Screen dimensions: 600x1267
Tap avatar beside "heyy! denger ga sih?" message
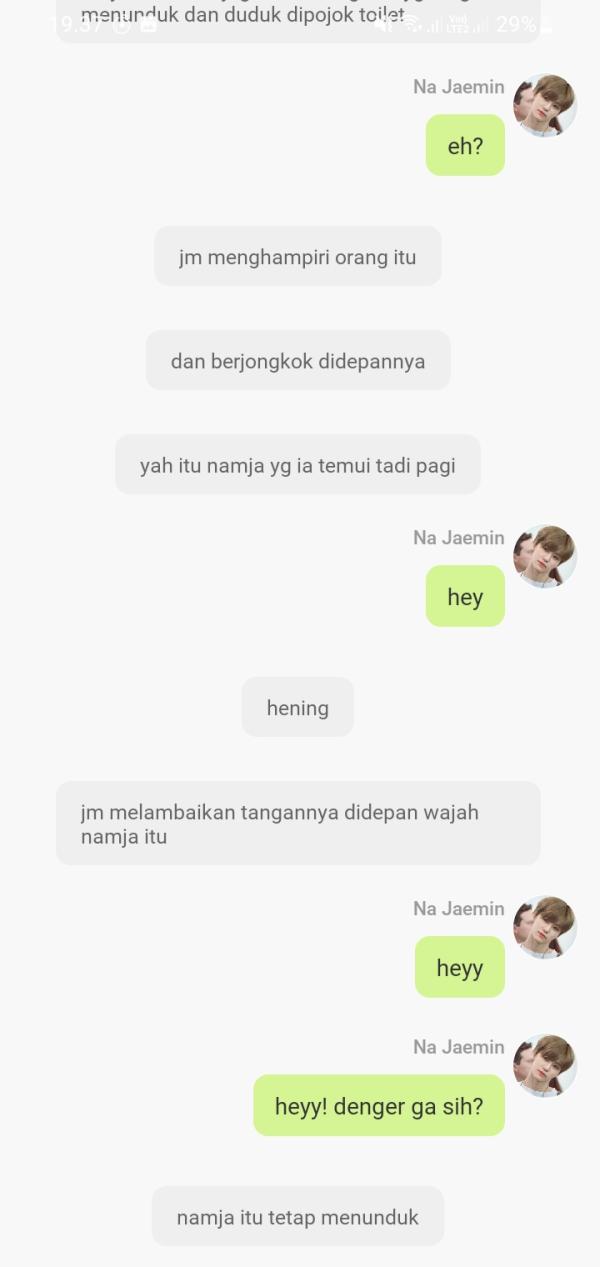[x=545, y=1065]
